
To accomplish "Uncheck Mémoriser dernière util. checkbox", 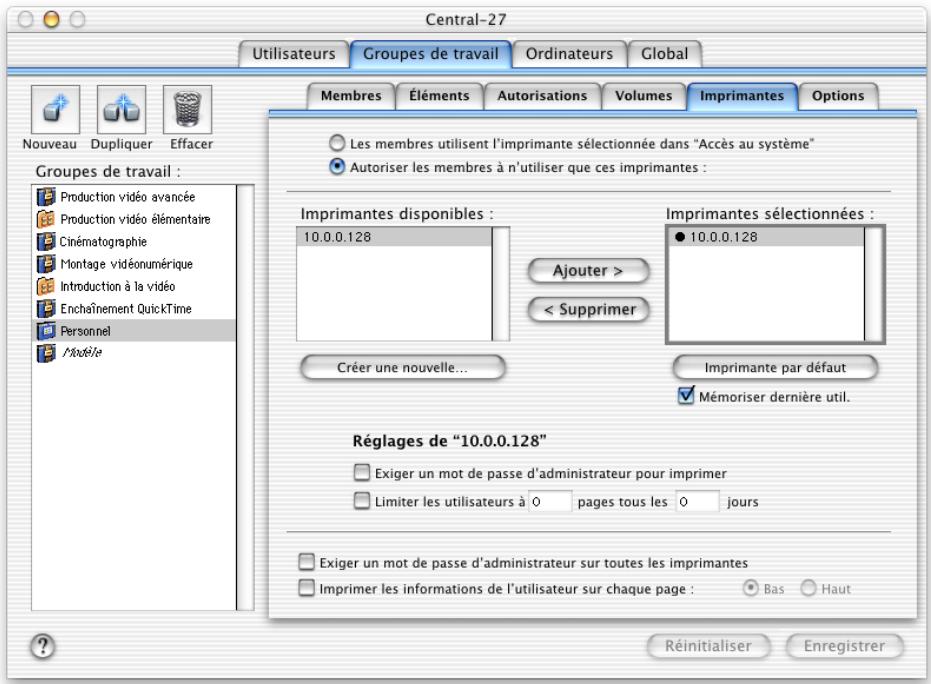I will click(x=686, y=395).
